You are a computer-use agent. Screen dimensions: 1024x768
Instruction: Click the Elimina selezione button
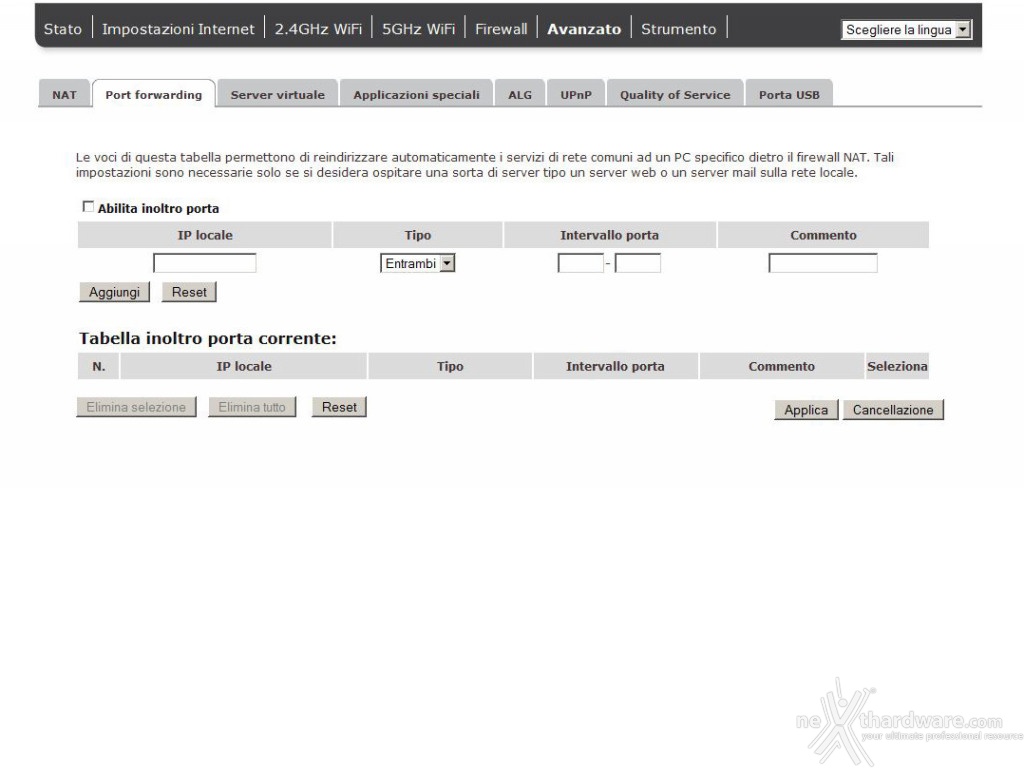pos(136,407)
